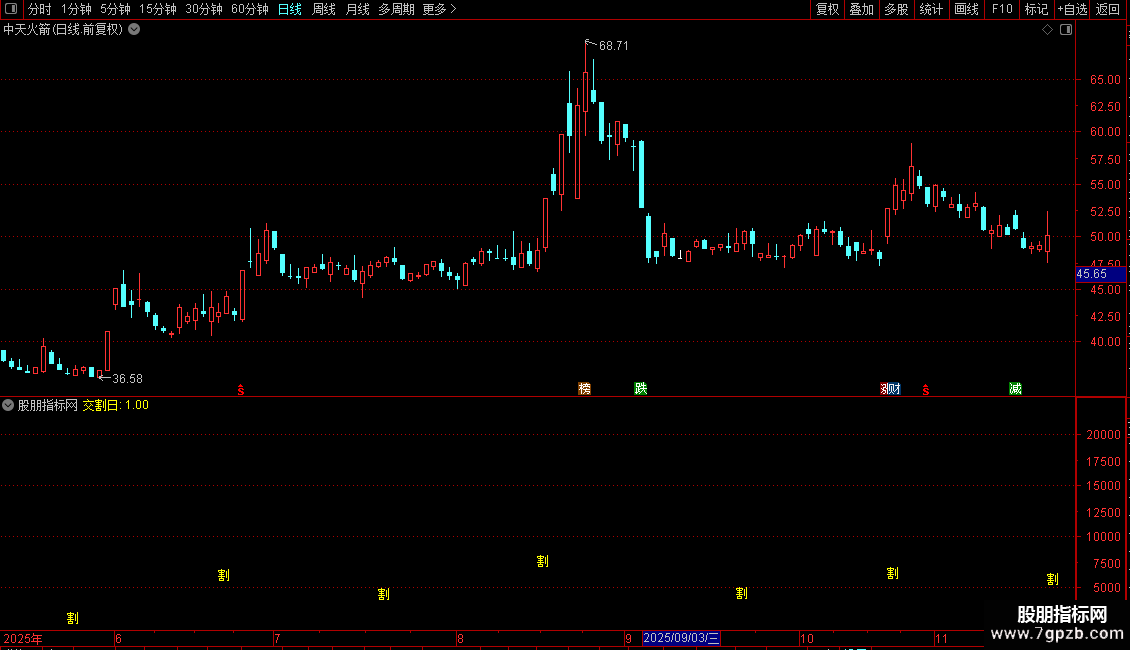Switch to the 30分钟 period
1130x650 pixels.
203,9
